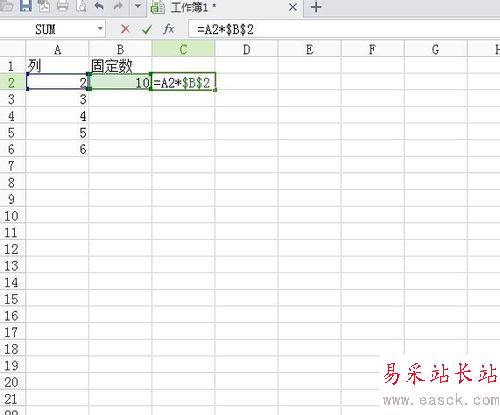
Task: Open the Name Box dropdown arrow
Action: 100,29
